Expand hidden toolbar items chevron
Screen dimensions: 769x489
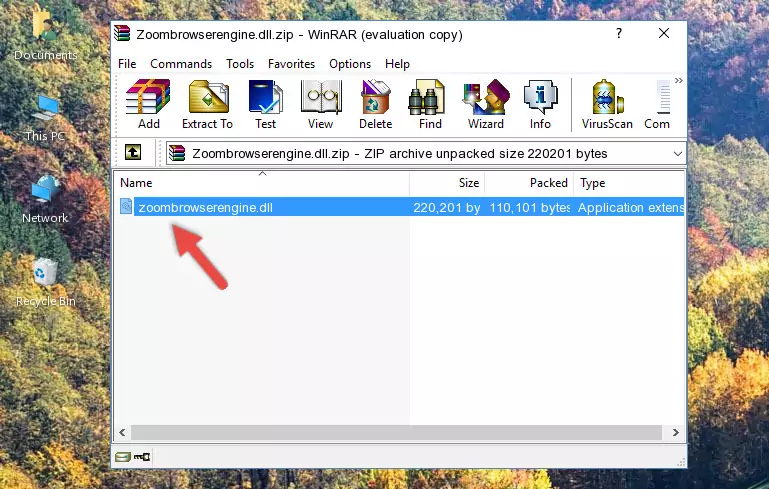coord(678,80)
